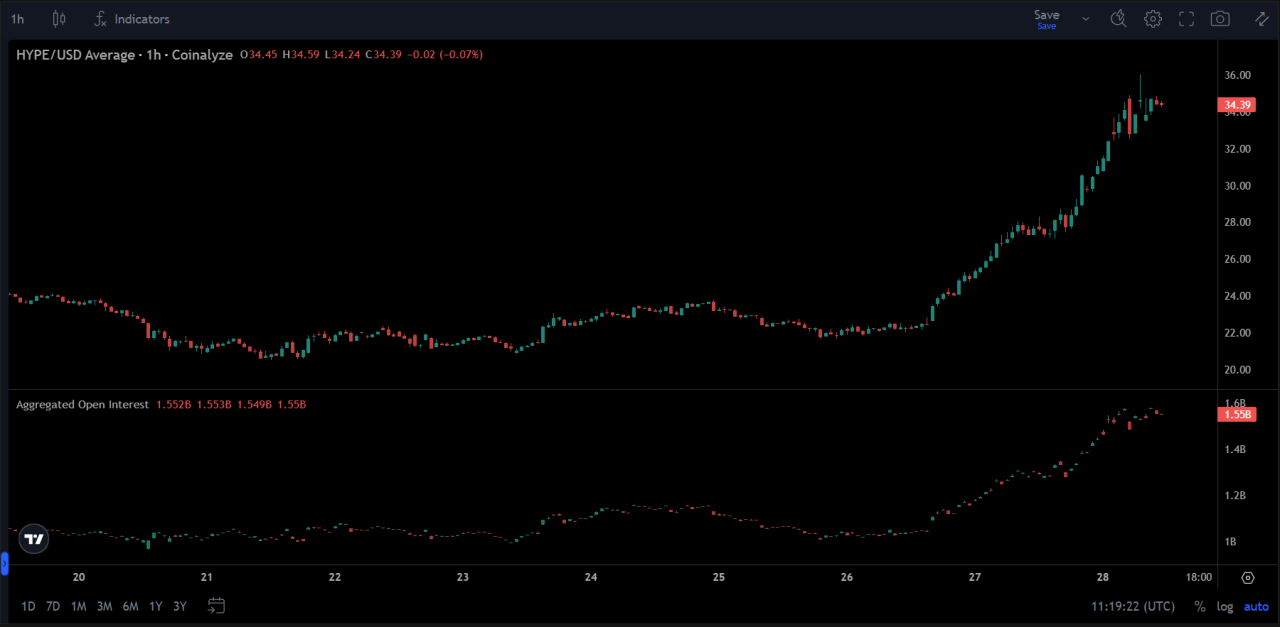Open chart settings gear
The height and width of the screenshot is (627, 1280).
pyautogui.click(x=1153, y=19)
